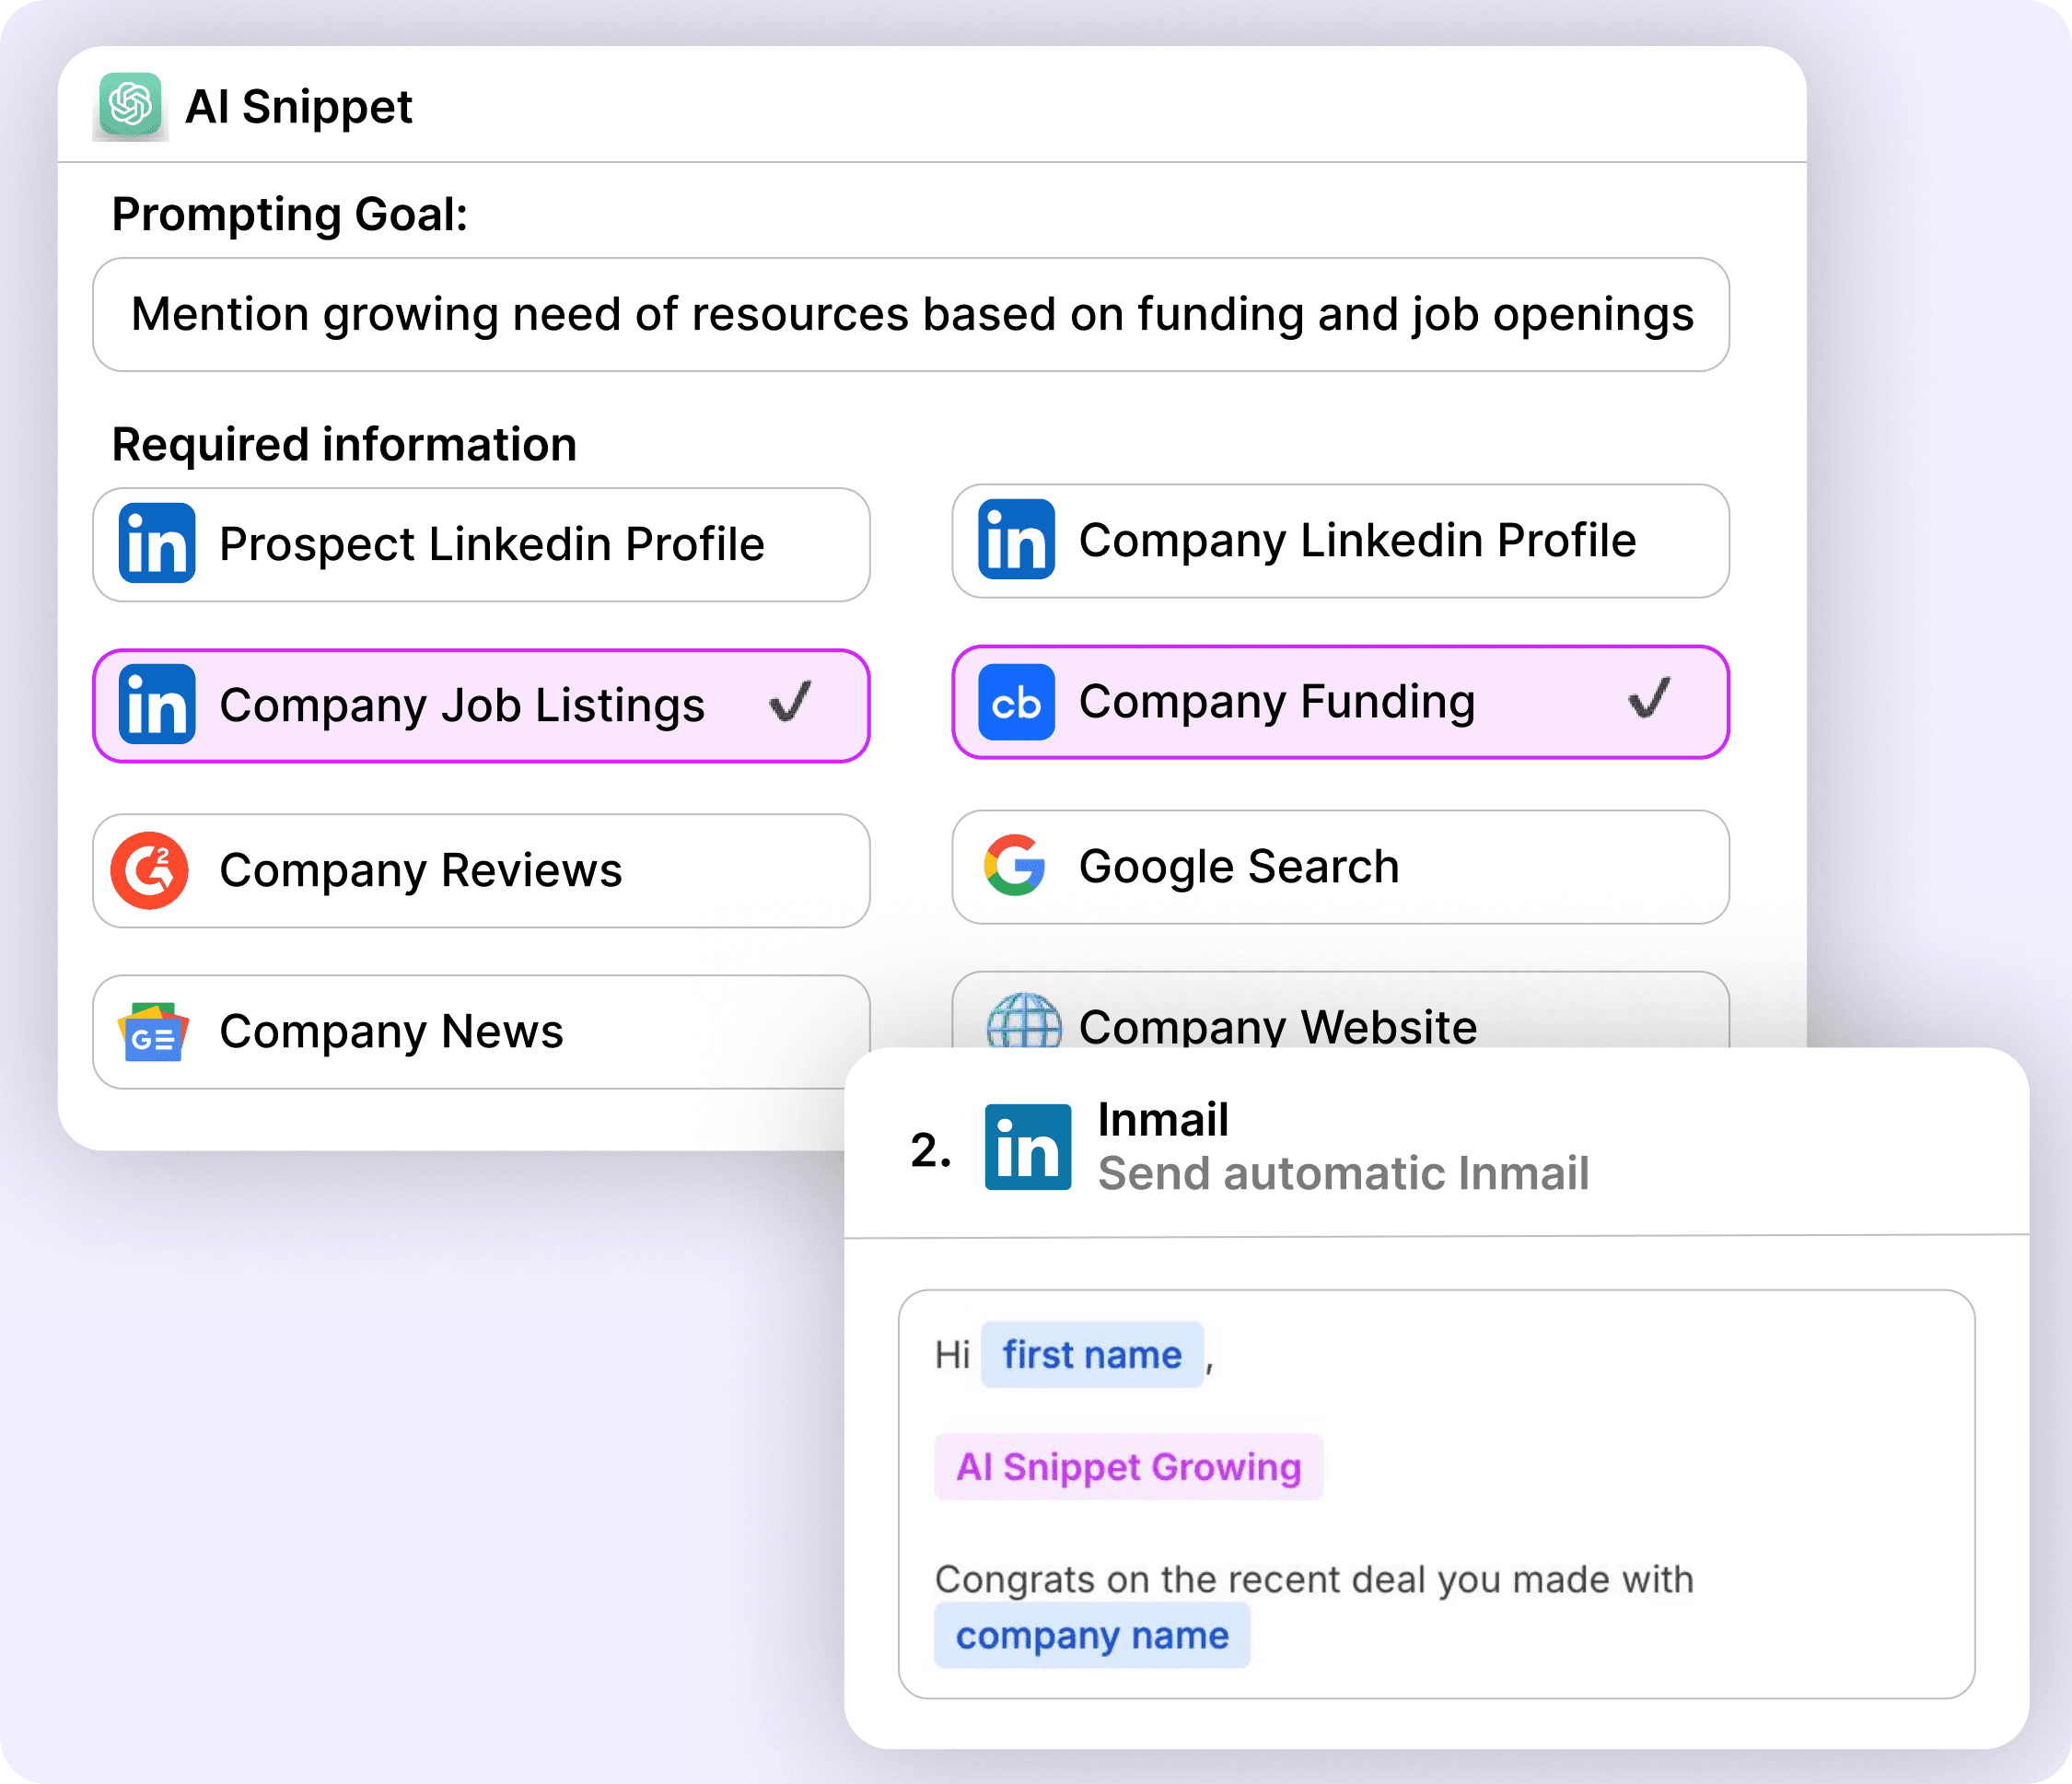Click the AI Snippet Growing tag
This screenshot has width=2072, height=1784.
[1129, 1467]
